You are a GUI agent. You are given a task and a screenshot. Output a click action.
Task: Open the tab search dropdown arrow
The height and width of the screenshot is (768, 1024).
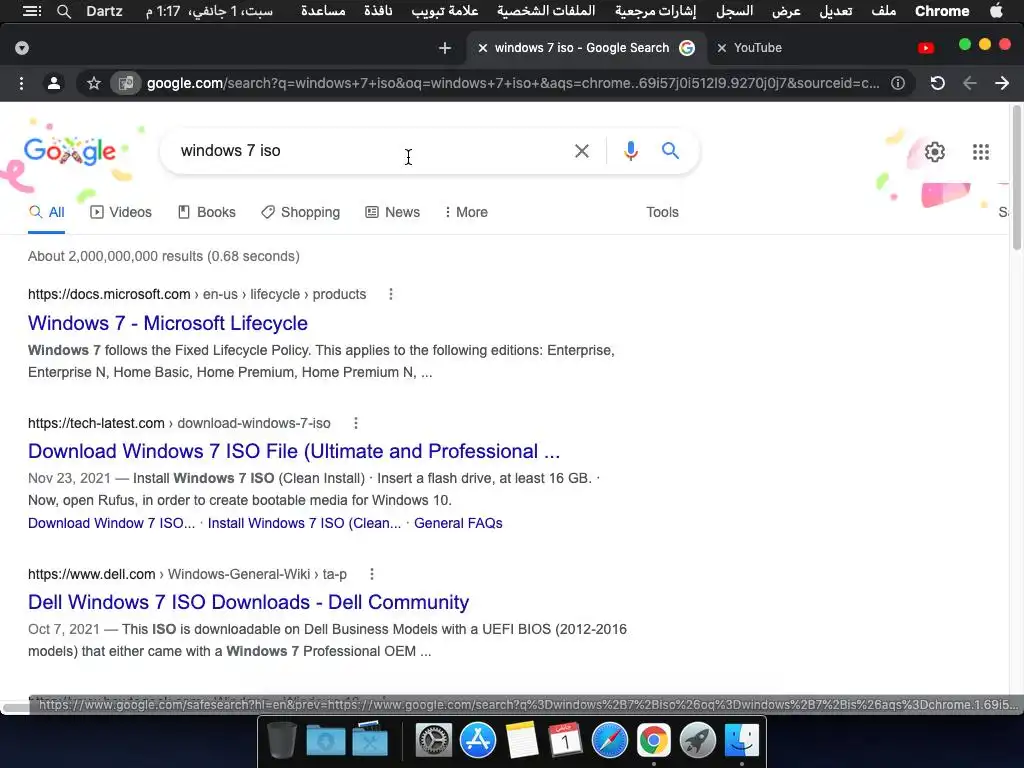click(x=22, y=48)
